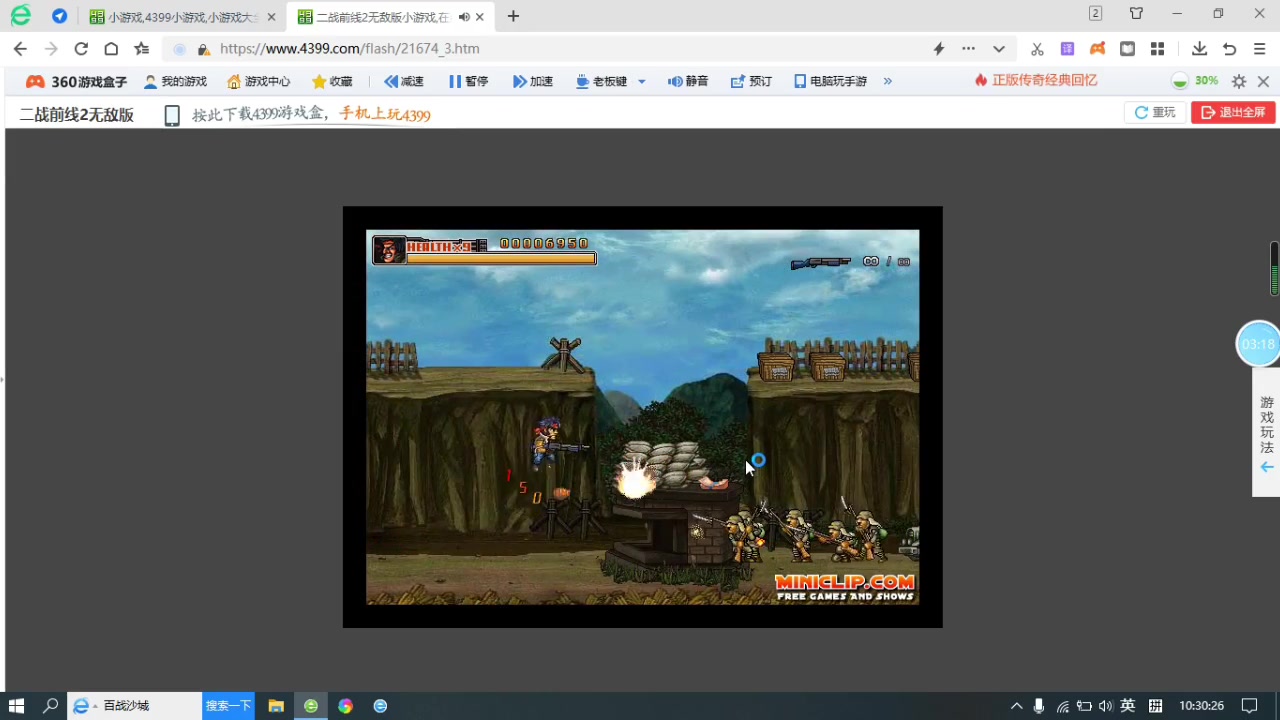Close the 小游戏,4399小游戏 tab
The image size is (1280, 720).
[x=271, y=17]
